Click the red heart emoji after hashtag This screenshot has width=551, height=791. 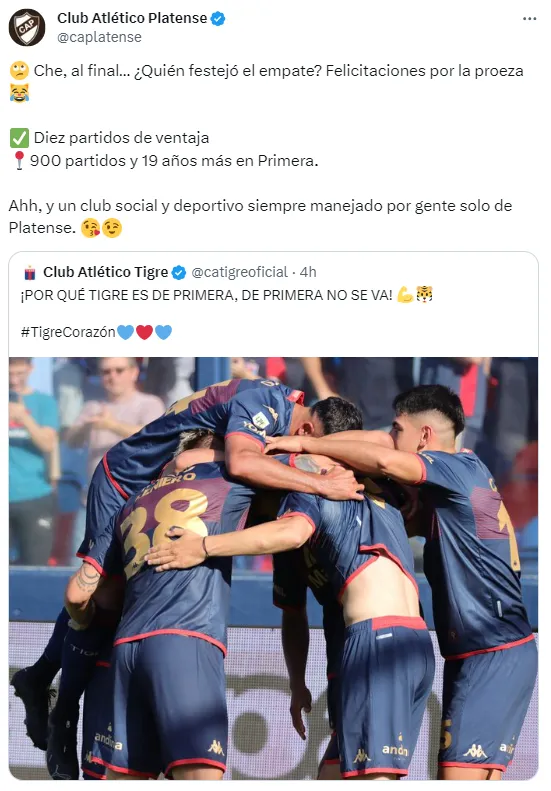coord(144,332)
